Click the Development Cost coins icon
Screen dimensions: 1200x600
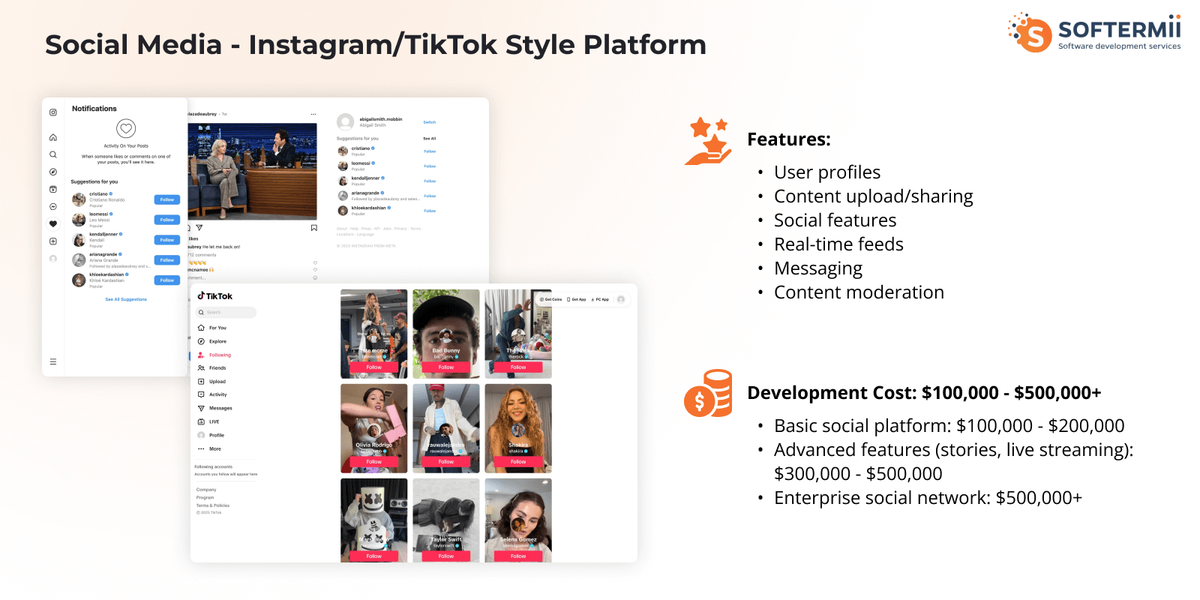pos(707,393)
